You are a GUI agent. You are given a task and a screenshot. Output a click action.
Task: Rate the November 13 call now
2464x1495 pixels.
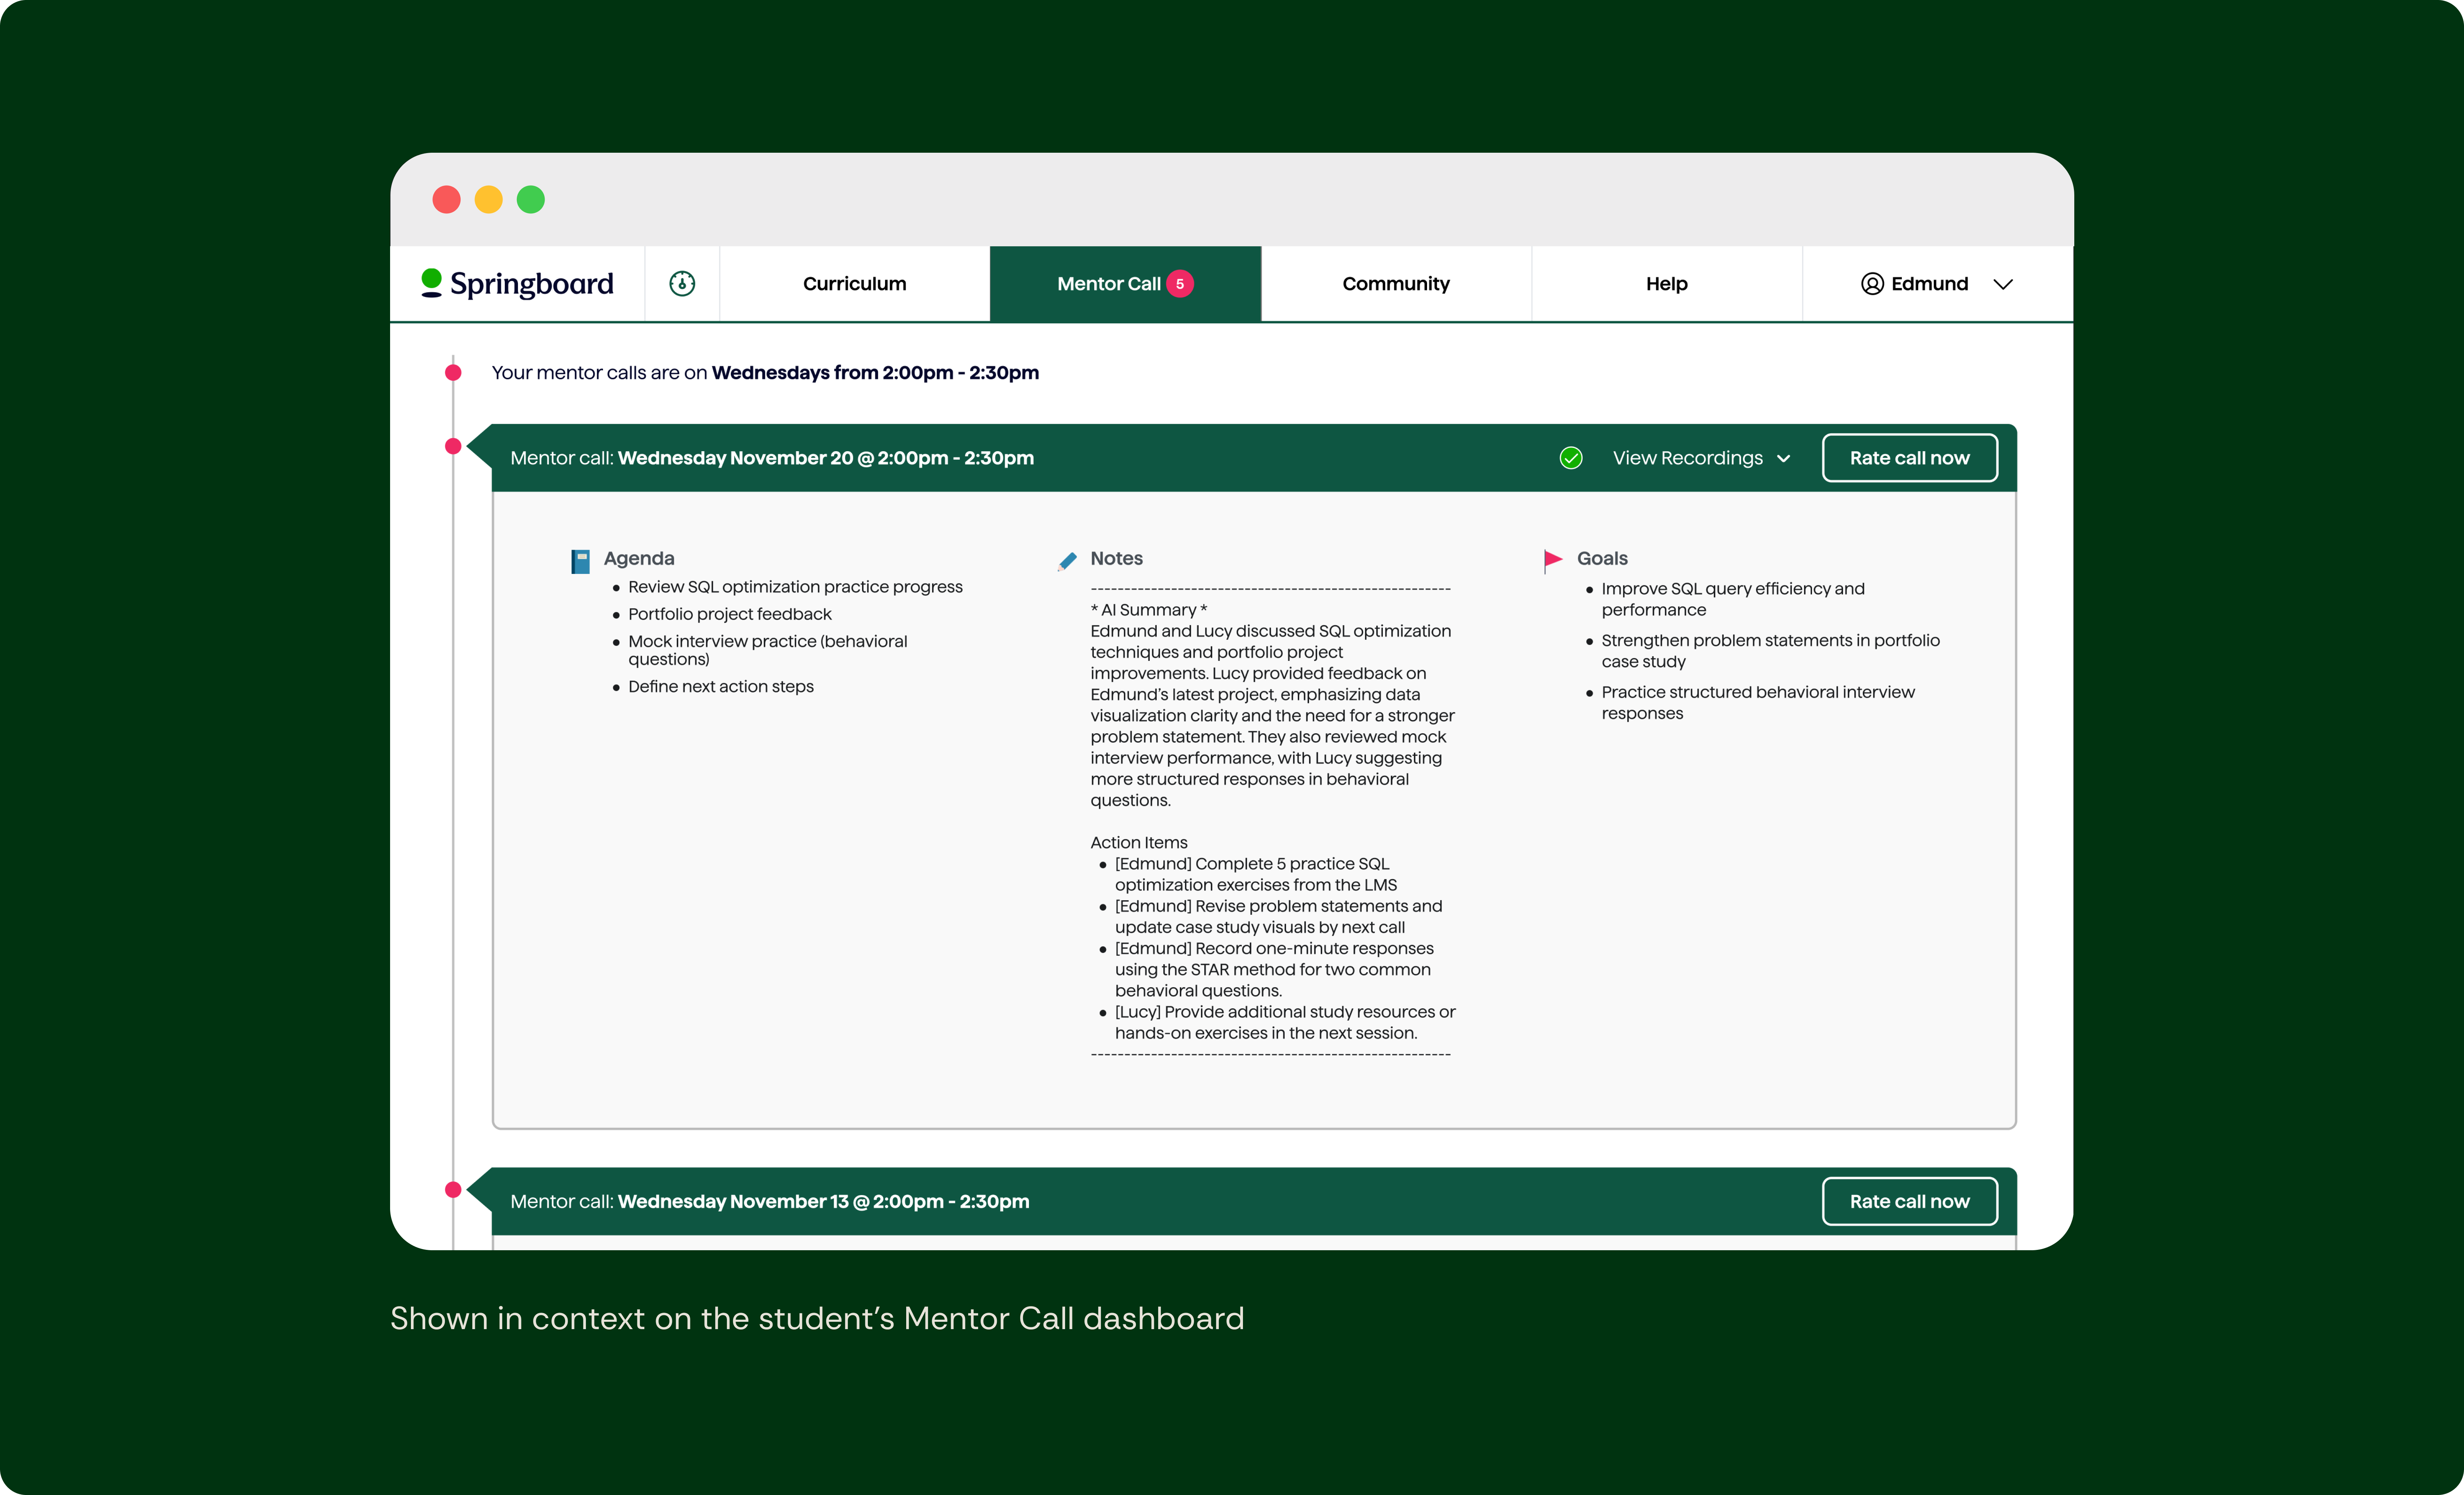point(1910,1201)
